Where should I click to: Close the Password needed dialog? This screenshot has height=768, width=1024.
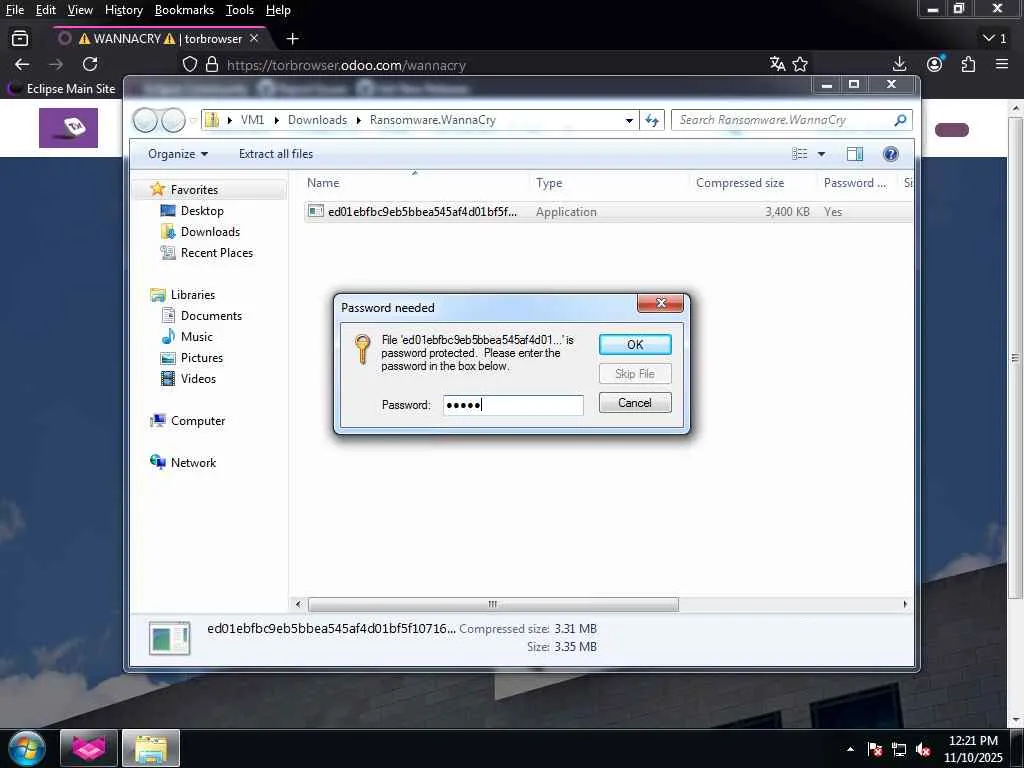pos(660,303)
